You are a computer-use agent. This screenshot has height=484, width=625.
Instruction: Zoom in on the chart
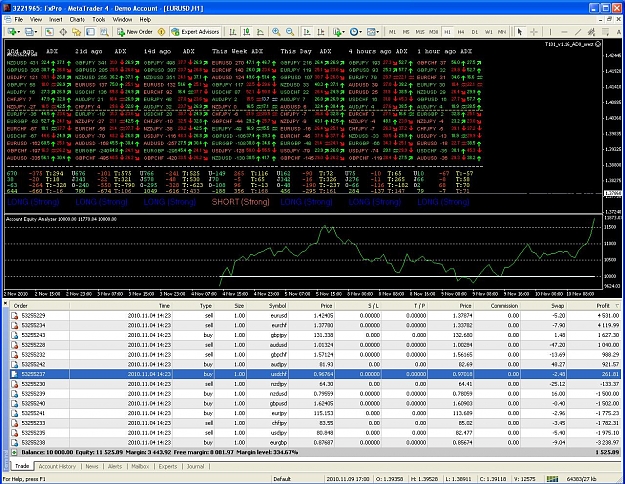[x=276, y=32]
